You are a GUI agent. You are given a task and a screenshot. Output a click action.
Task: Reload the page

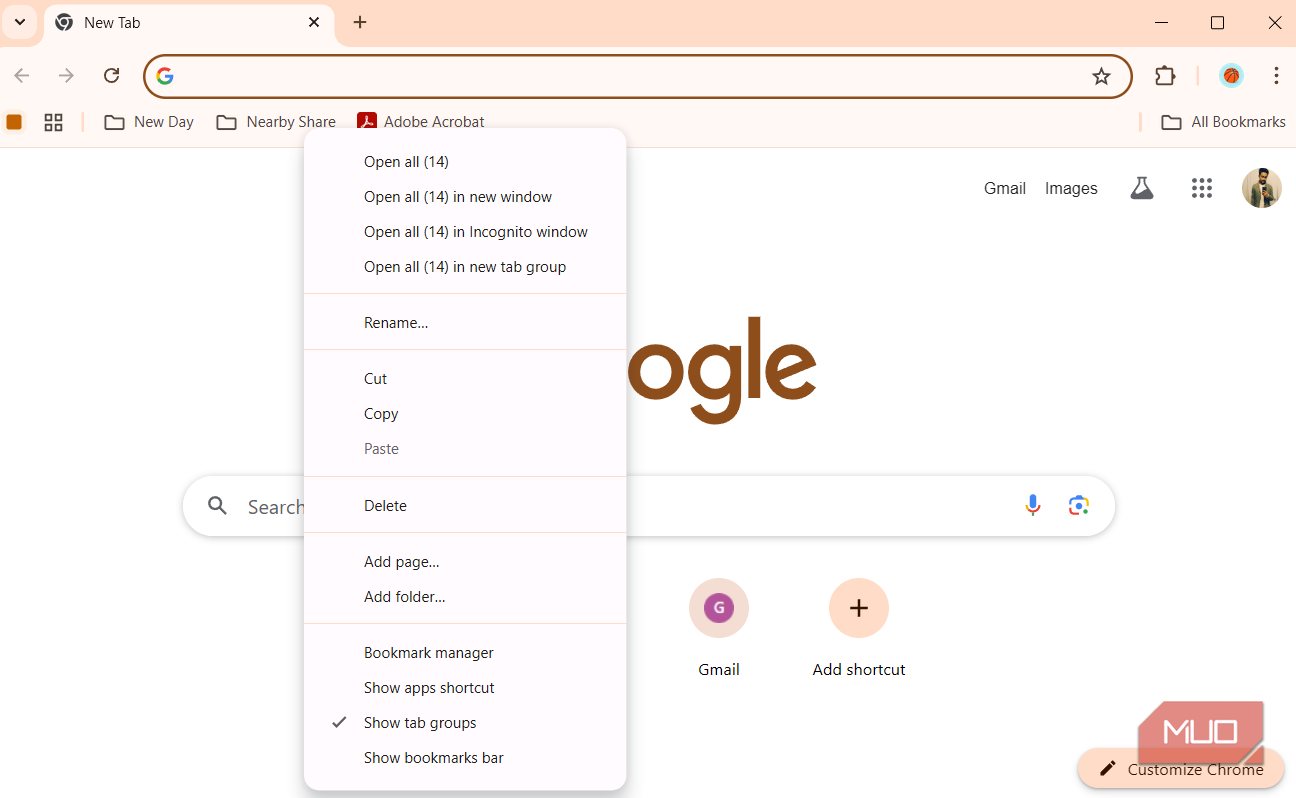pos(112,76)
